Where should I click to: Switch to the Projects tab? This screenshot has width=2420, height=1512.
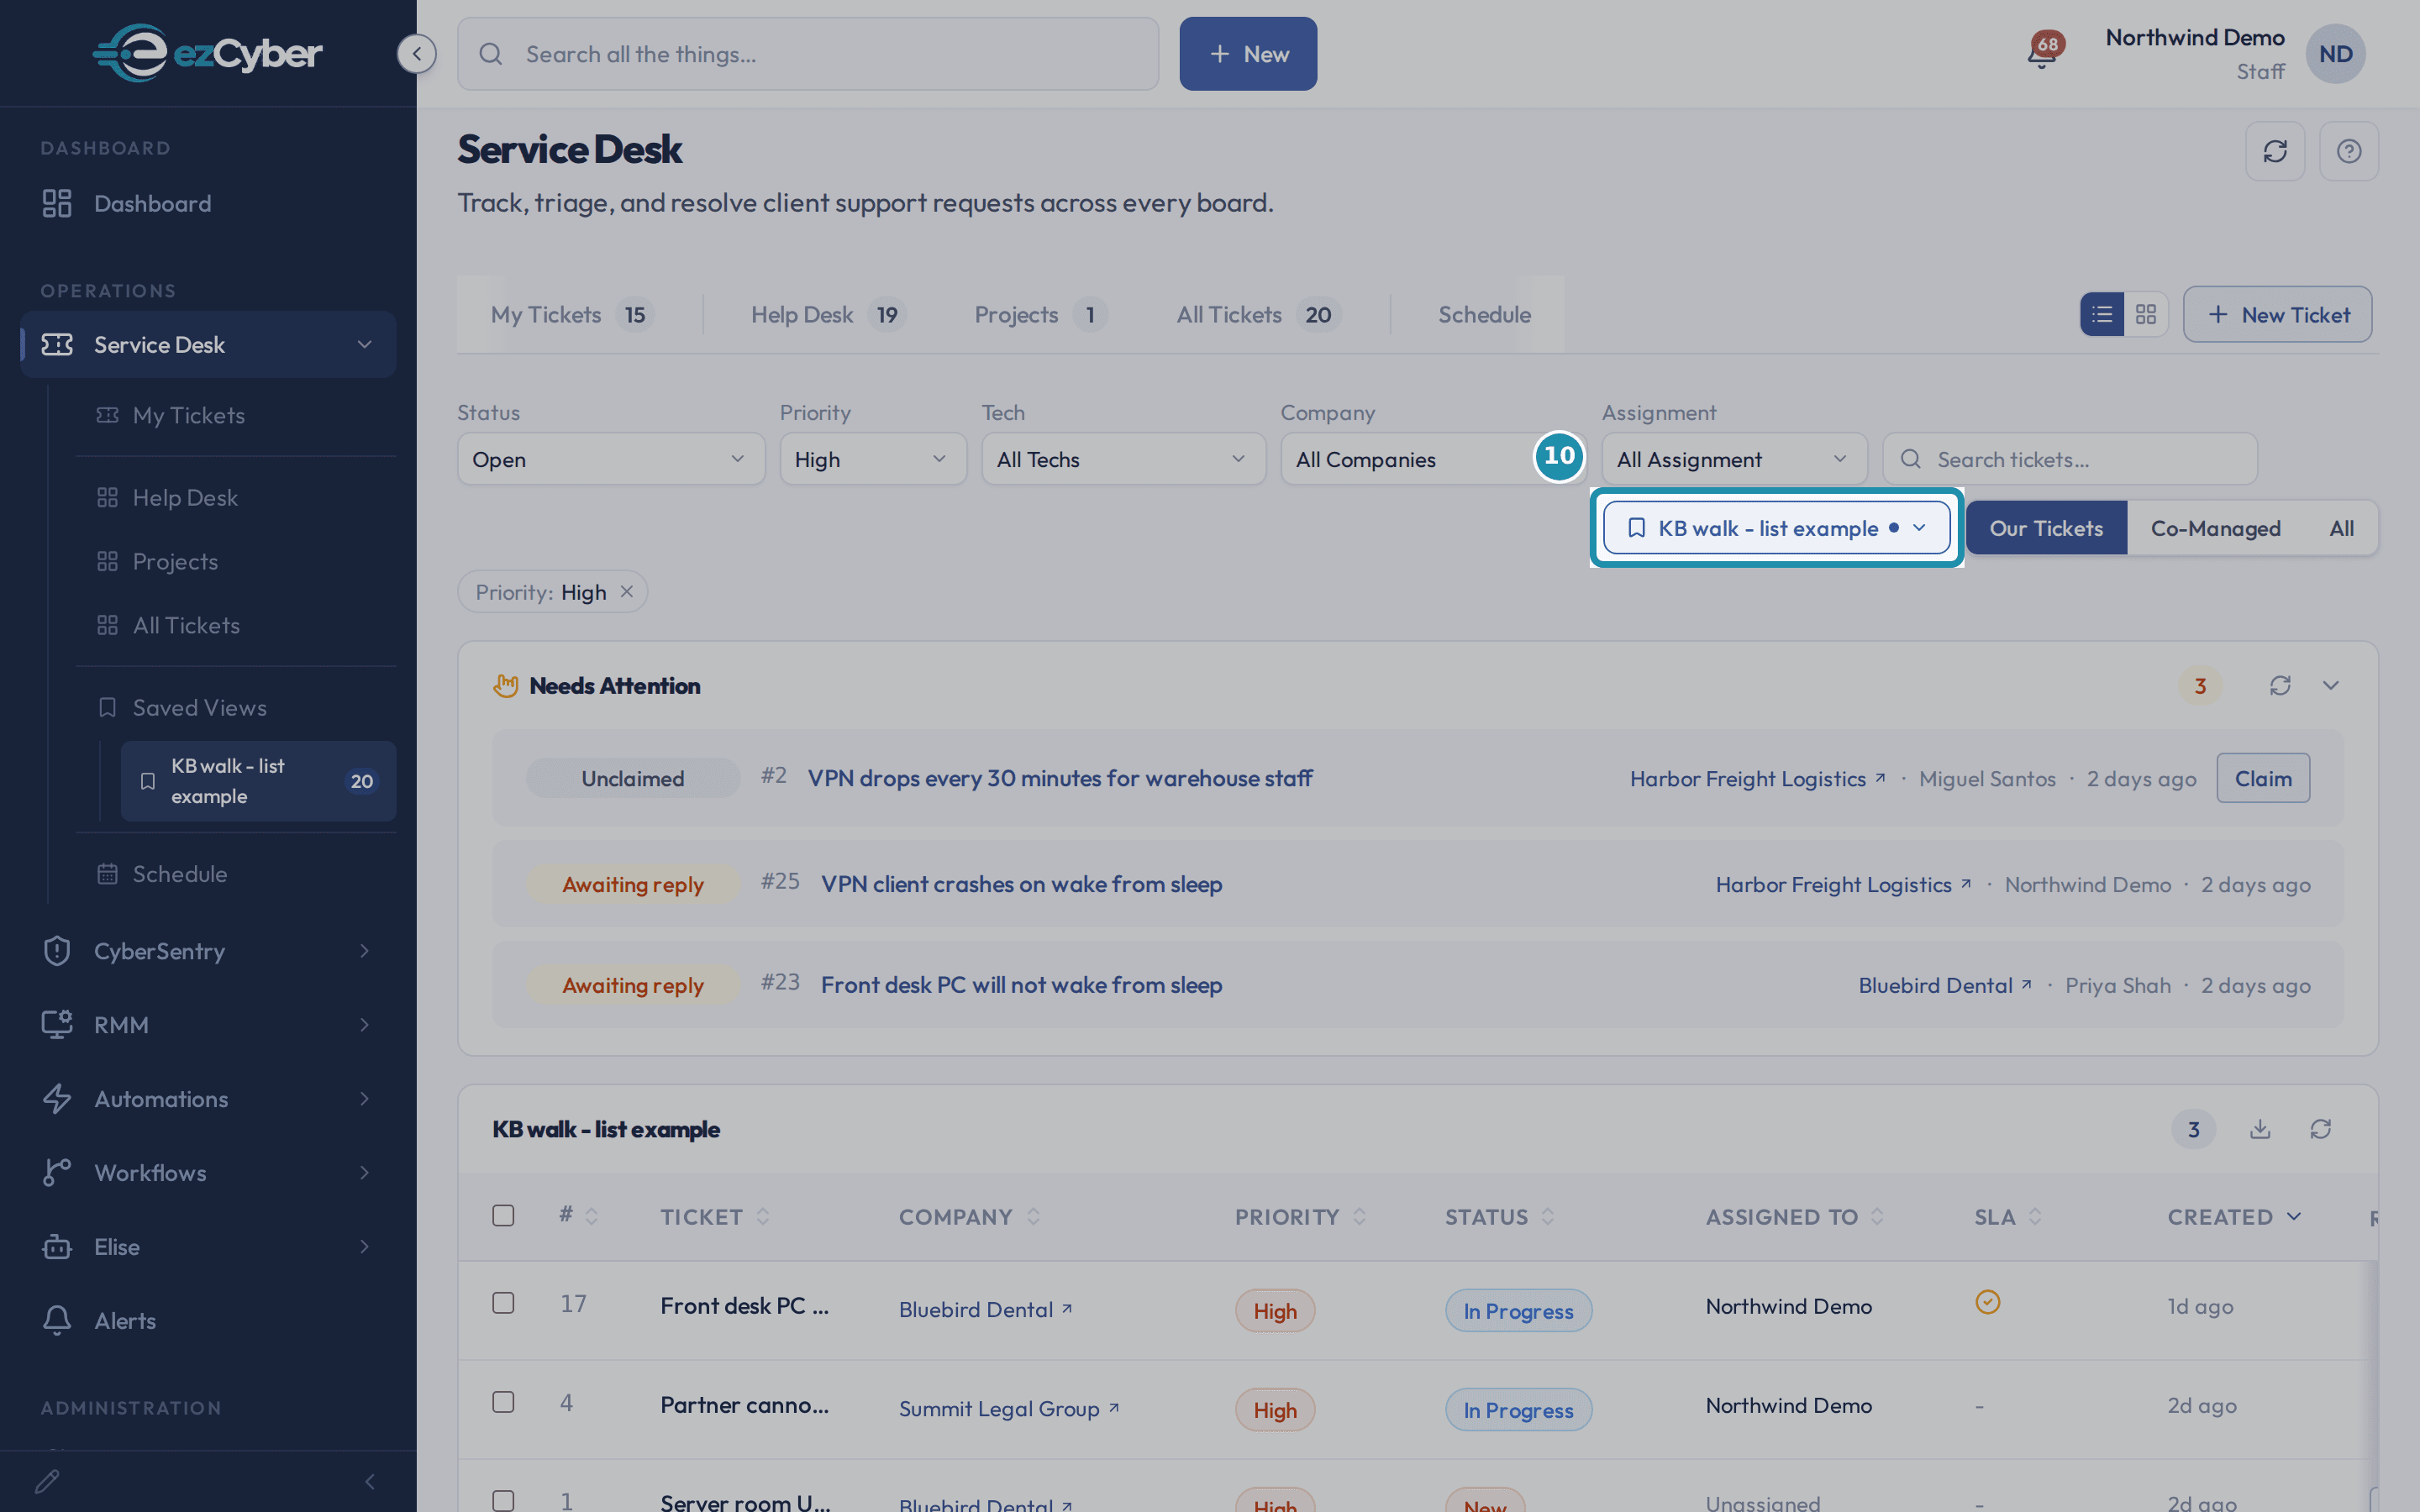pyautogui.click(x=1040, y=315)
